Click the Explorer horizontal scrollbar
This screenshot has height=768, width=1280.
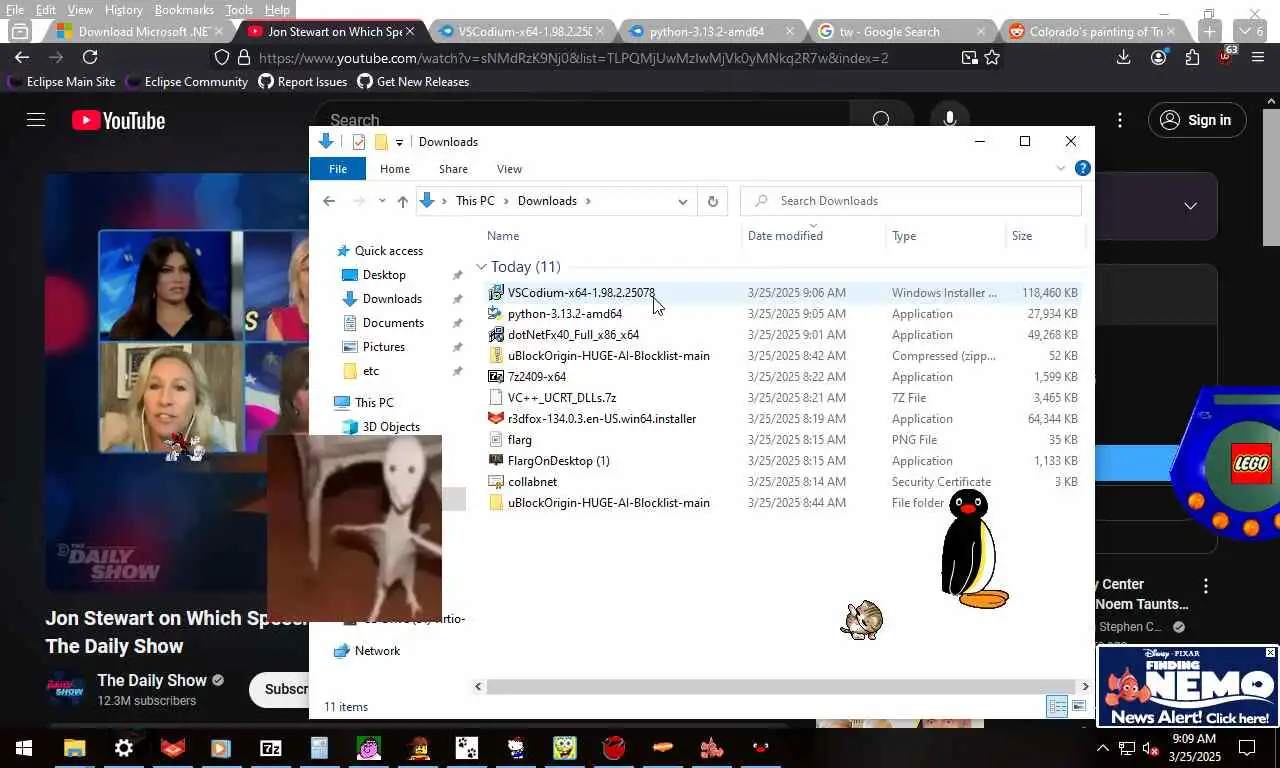click(x=781, y=686)
